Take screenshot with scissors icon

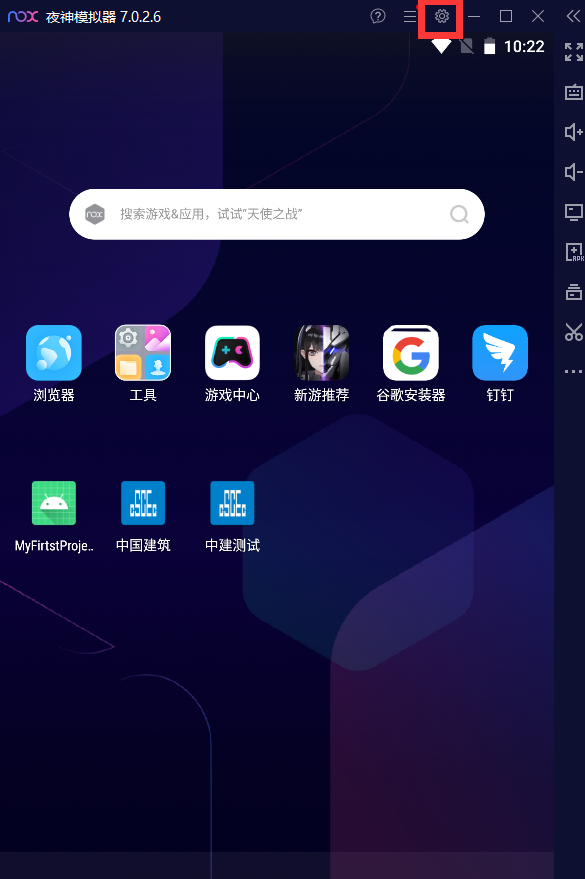(574, 332)
